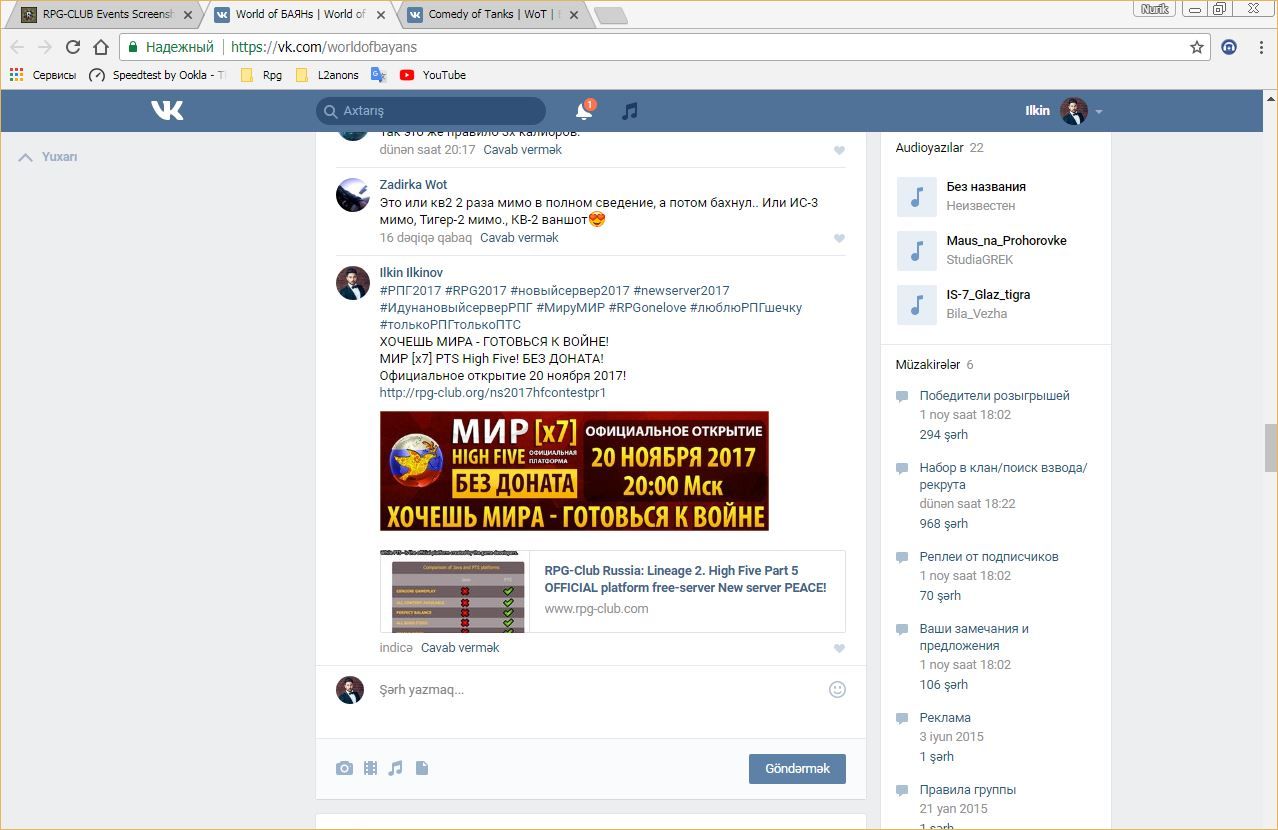Open the Müzakirələr section header
Image resolution: width=1278 pixels, height=830 pixels.
(927, 365)
